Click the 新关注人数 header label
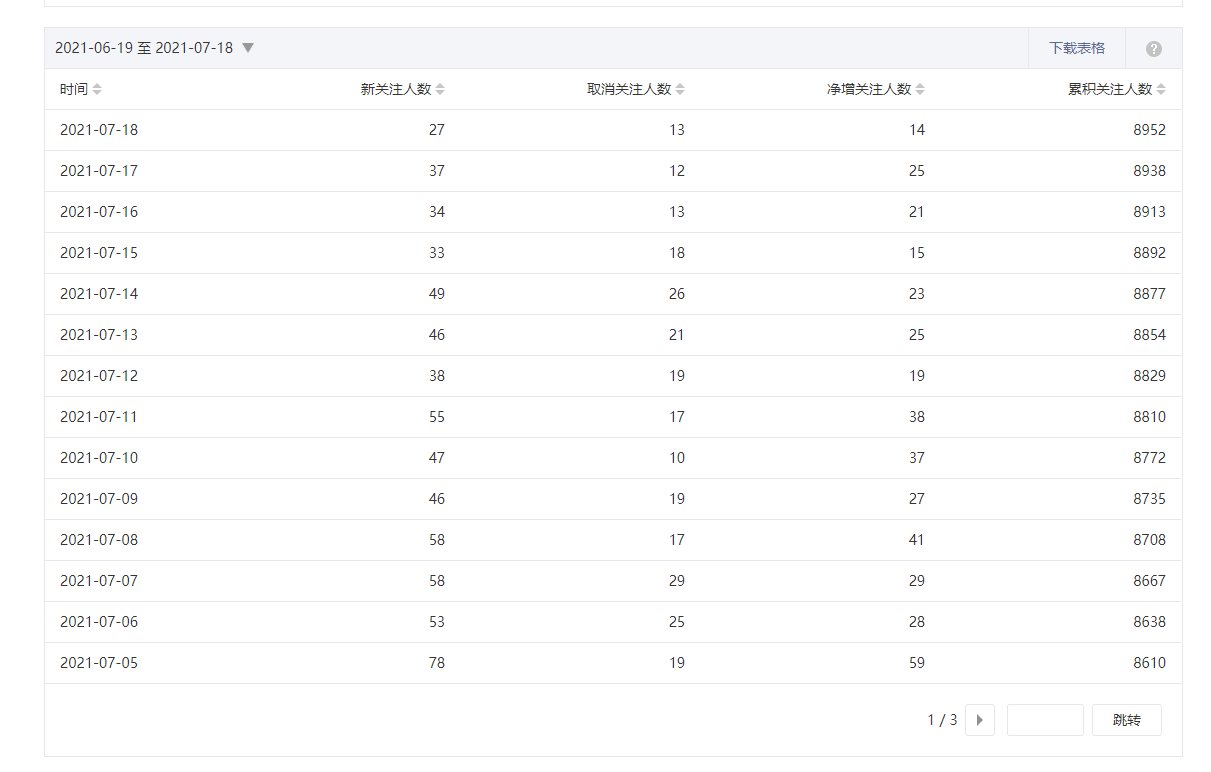Image resolution: width=1211 pixels, height=772 pixels. (x=395, y=89)
